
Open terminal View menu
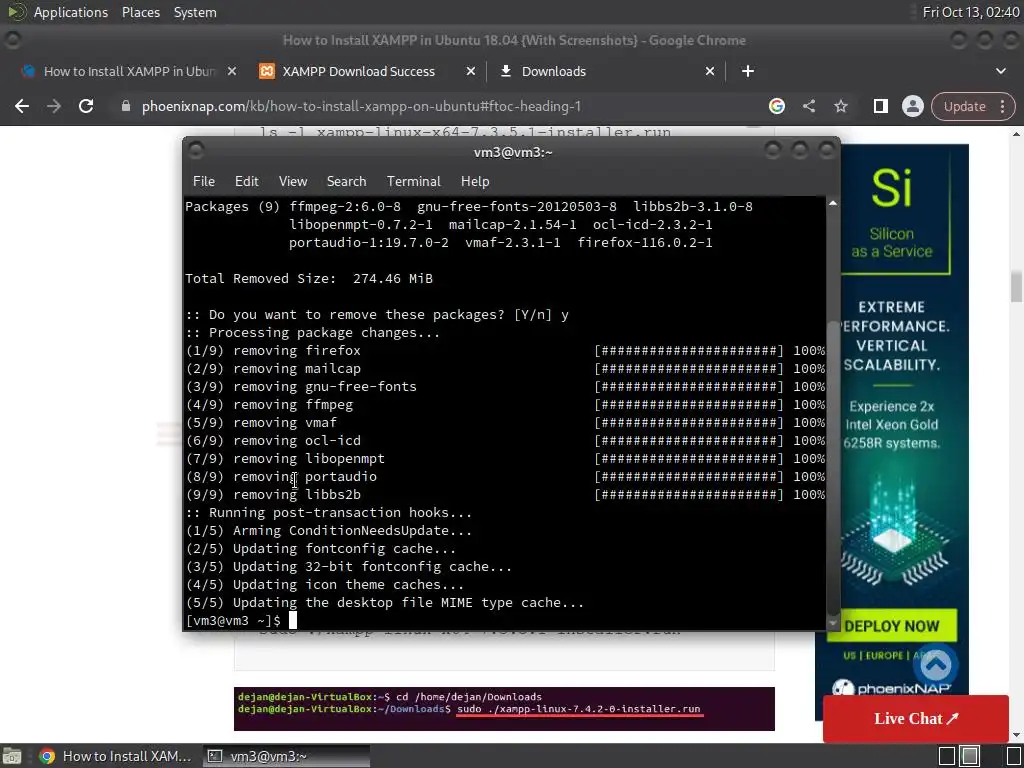tap(293, 182)
